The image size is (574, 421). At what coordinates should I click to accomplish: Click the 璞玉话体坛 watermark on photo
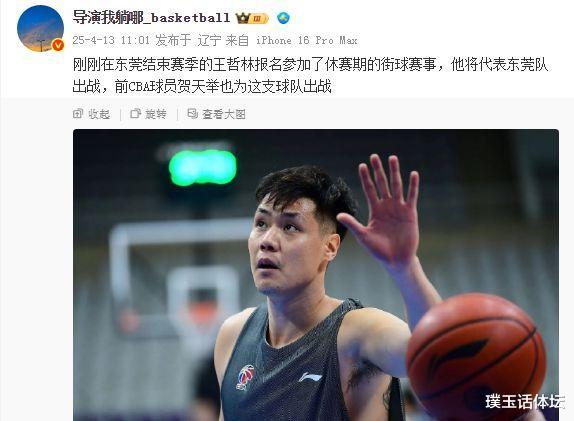[x=525, y=402]
